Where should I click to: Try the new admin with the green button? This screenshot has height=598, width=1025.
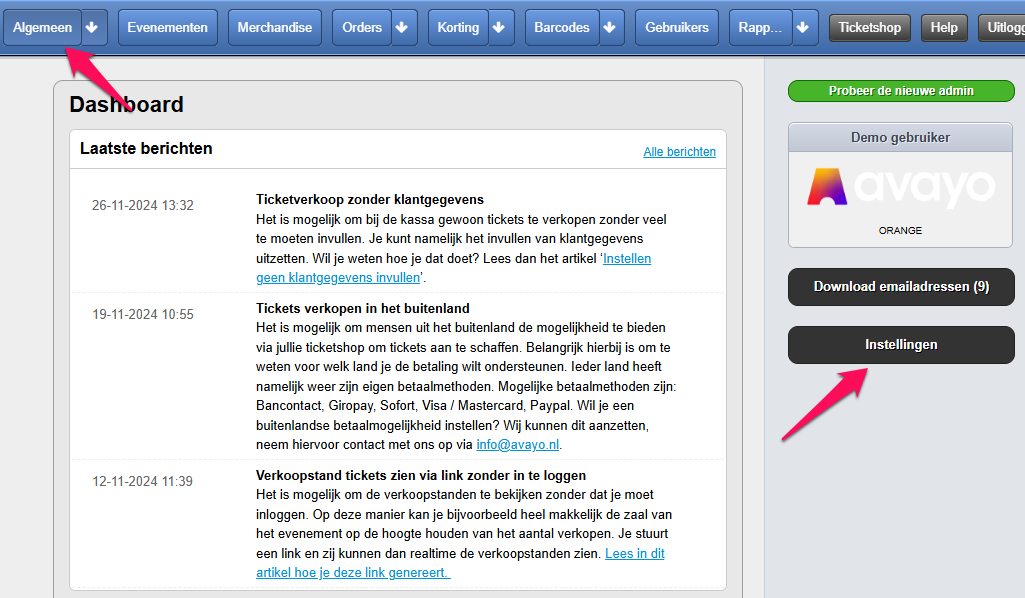coord(901,91)
